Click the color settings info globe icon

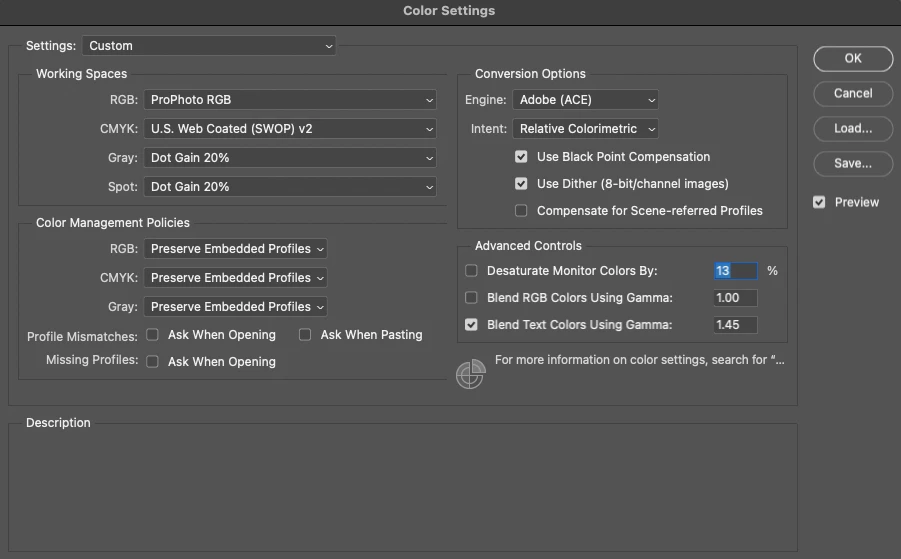pyautogui.click(x=470, y=374)
